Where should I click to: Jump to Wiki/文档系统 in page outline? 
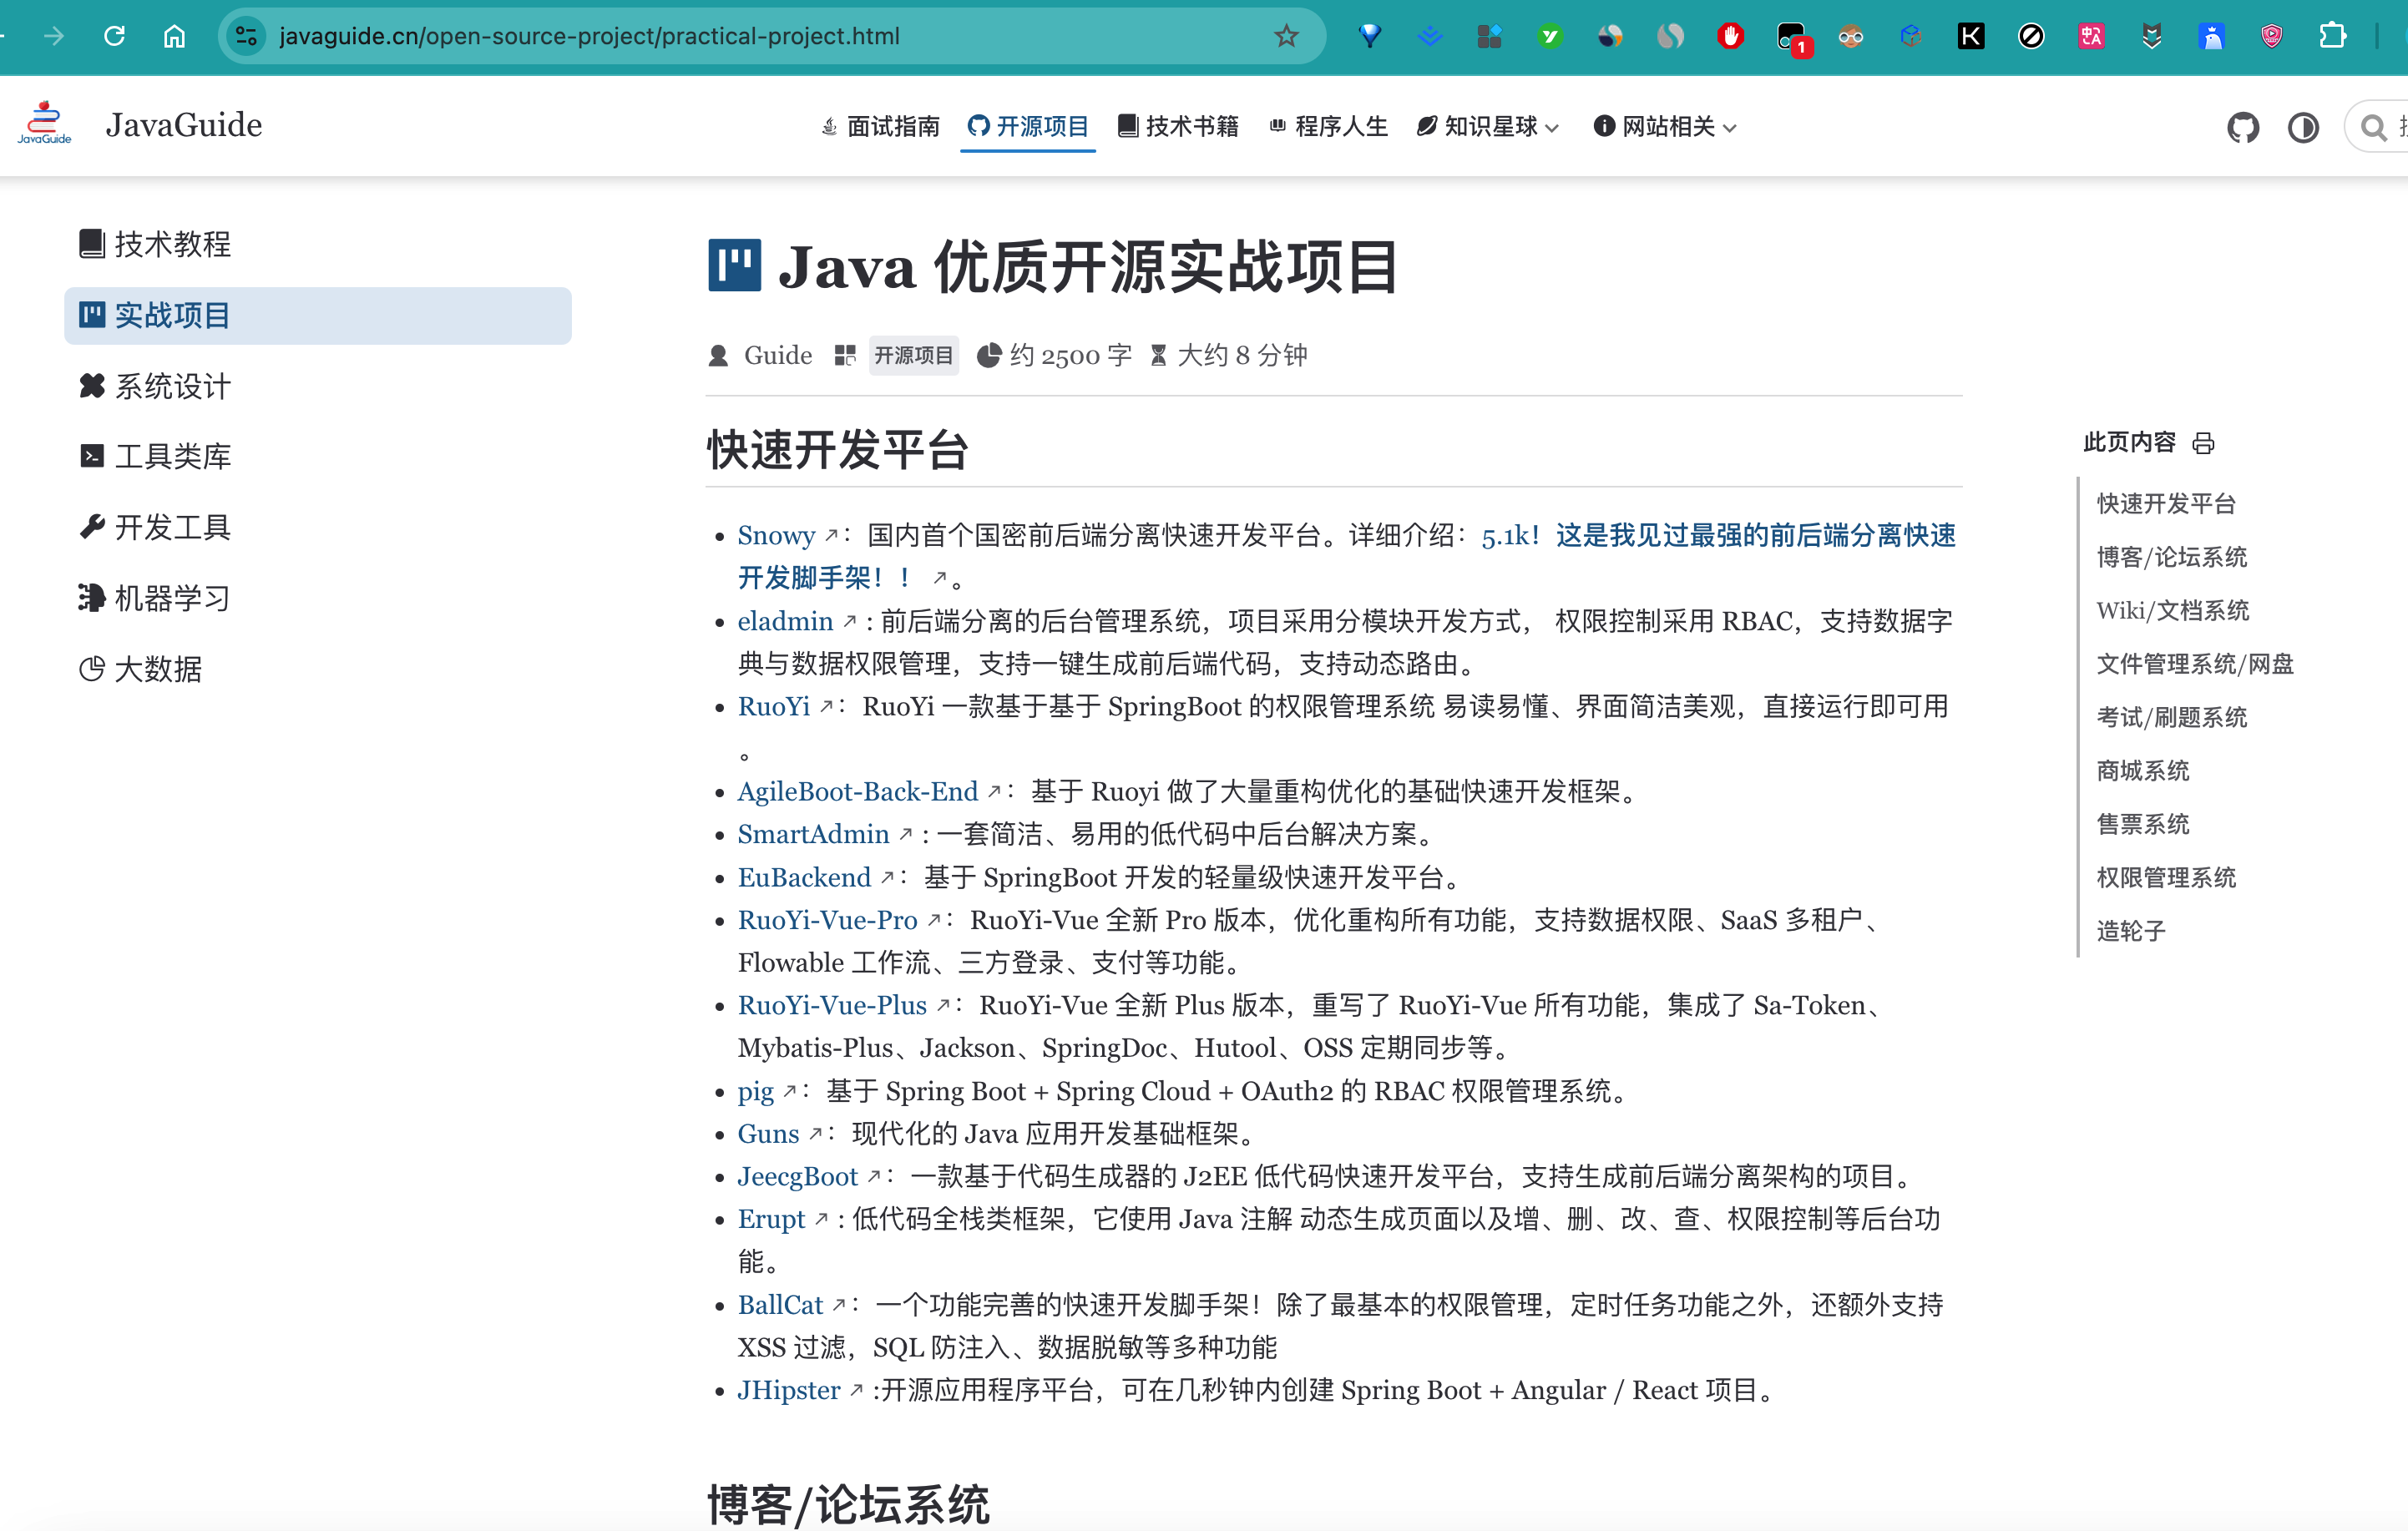click(2172, 610)
